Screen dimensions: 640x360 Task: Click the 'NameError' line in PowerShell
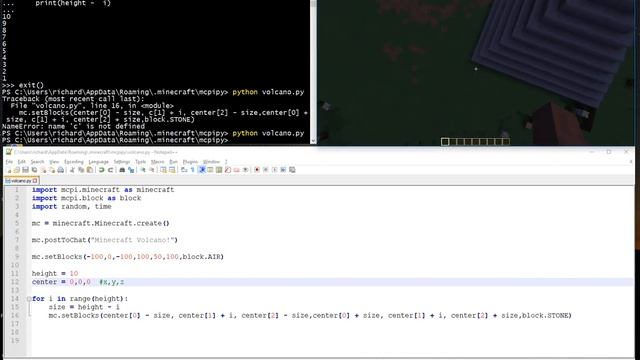pyautogui.click(x=73, y=127)
